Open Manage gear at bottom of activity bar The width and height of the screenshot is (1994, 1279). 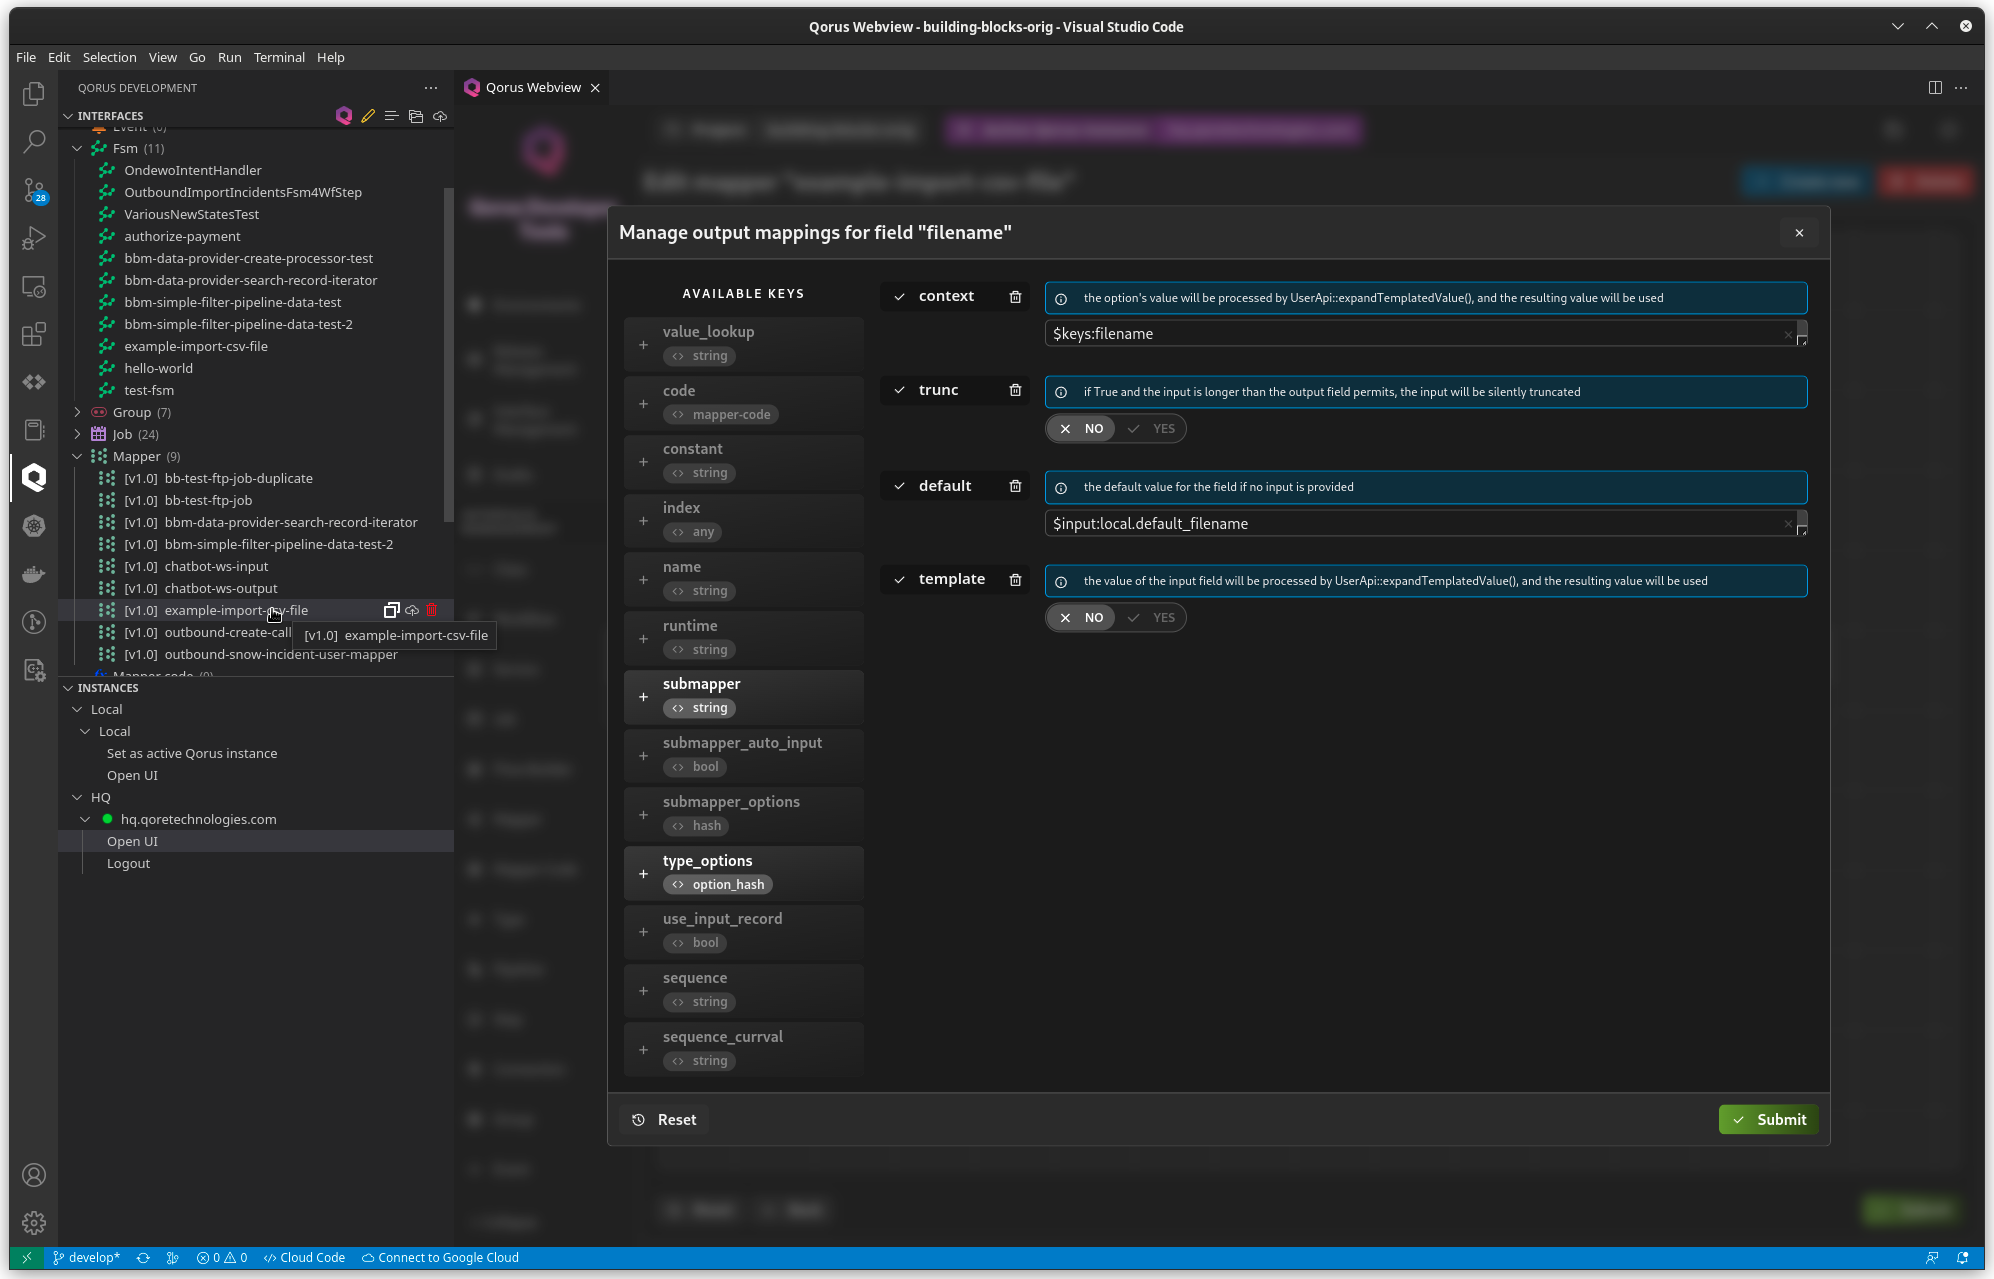tap(34, 1223)
